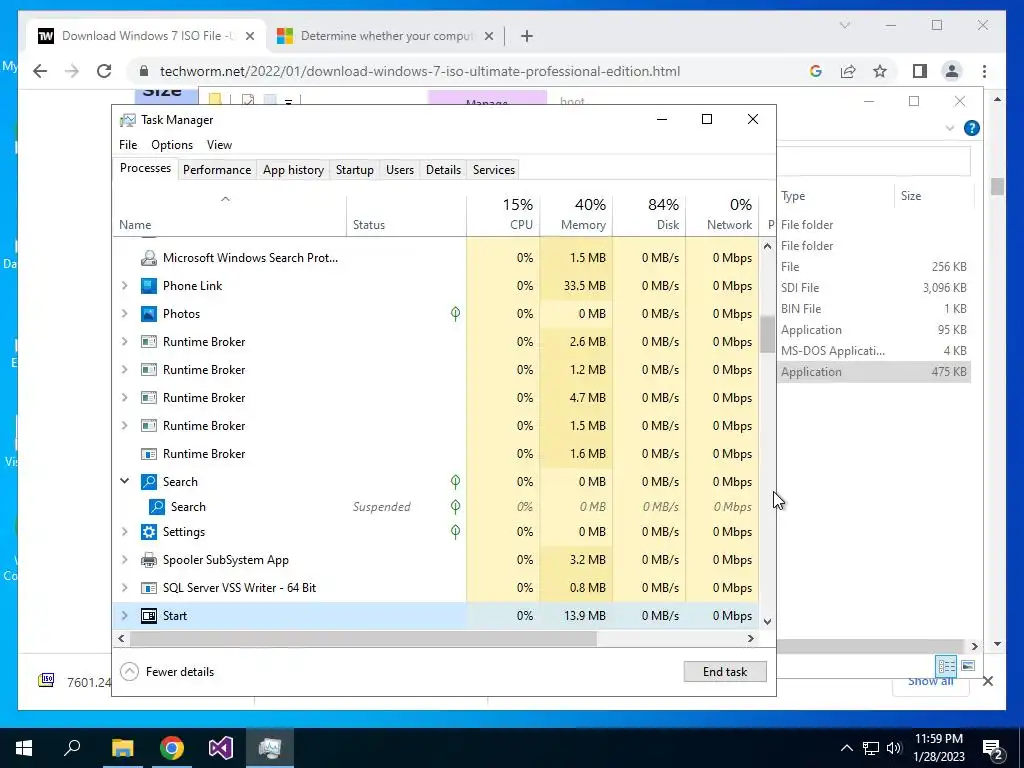The image size is (1024, 768).
Task: Click the Task Manager taskbar icon
Action: coord(270,748)
